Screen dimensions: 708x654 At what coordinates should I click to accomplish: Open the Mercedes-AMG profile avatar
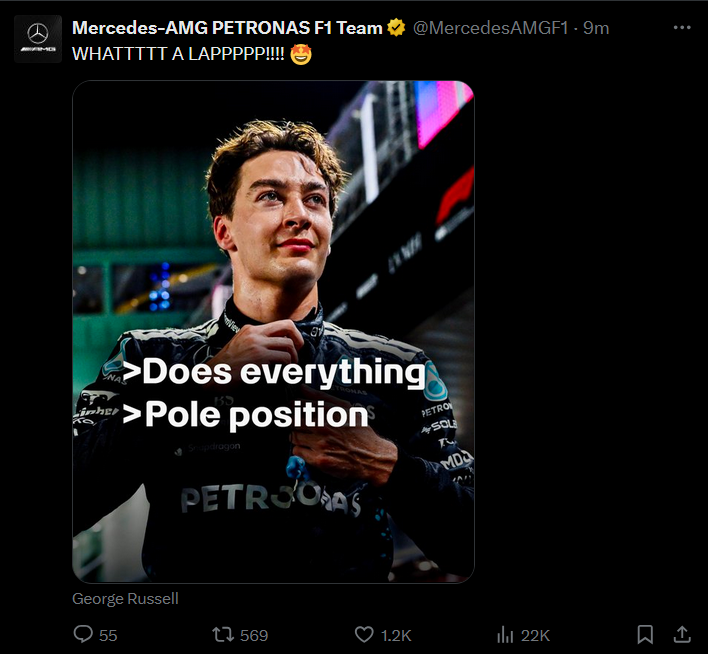click(38, 39)
